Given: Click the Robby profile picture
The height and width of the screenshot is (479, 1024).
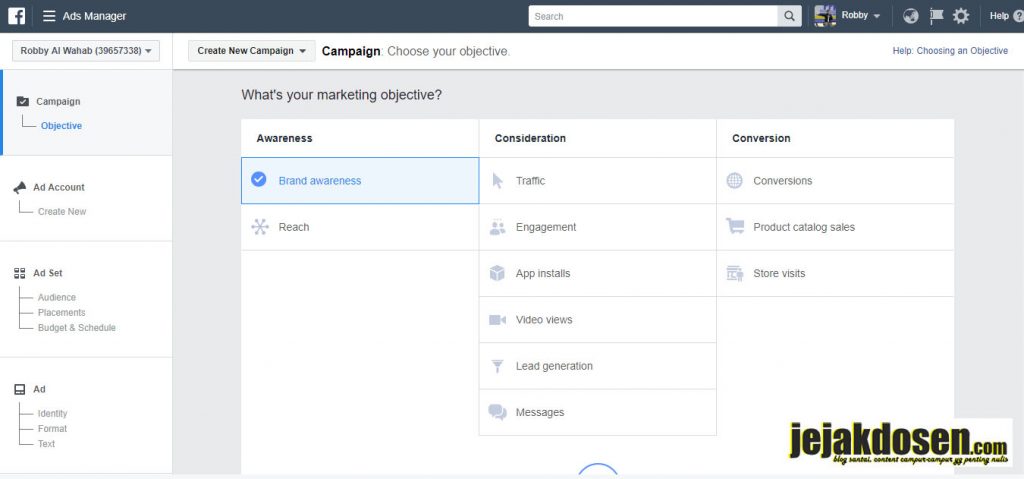Looking at the screenshot, I should (x=825, y=16).
